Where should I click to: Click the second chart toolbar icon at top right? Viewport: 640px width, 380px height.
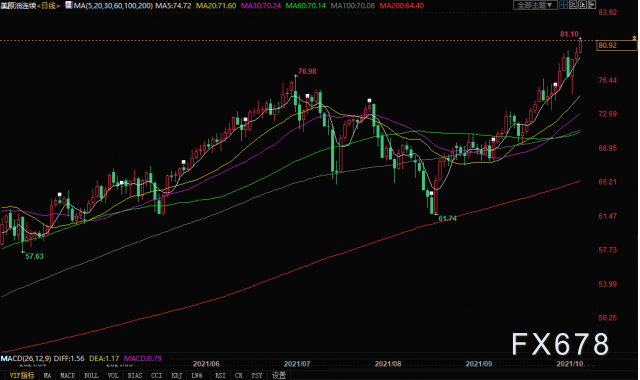point(573,4)
